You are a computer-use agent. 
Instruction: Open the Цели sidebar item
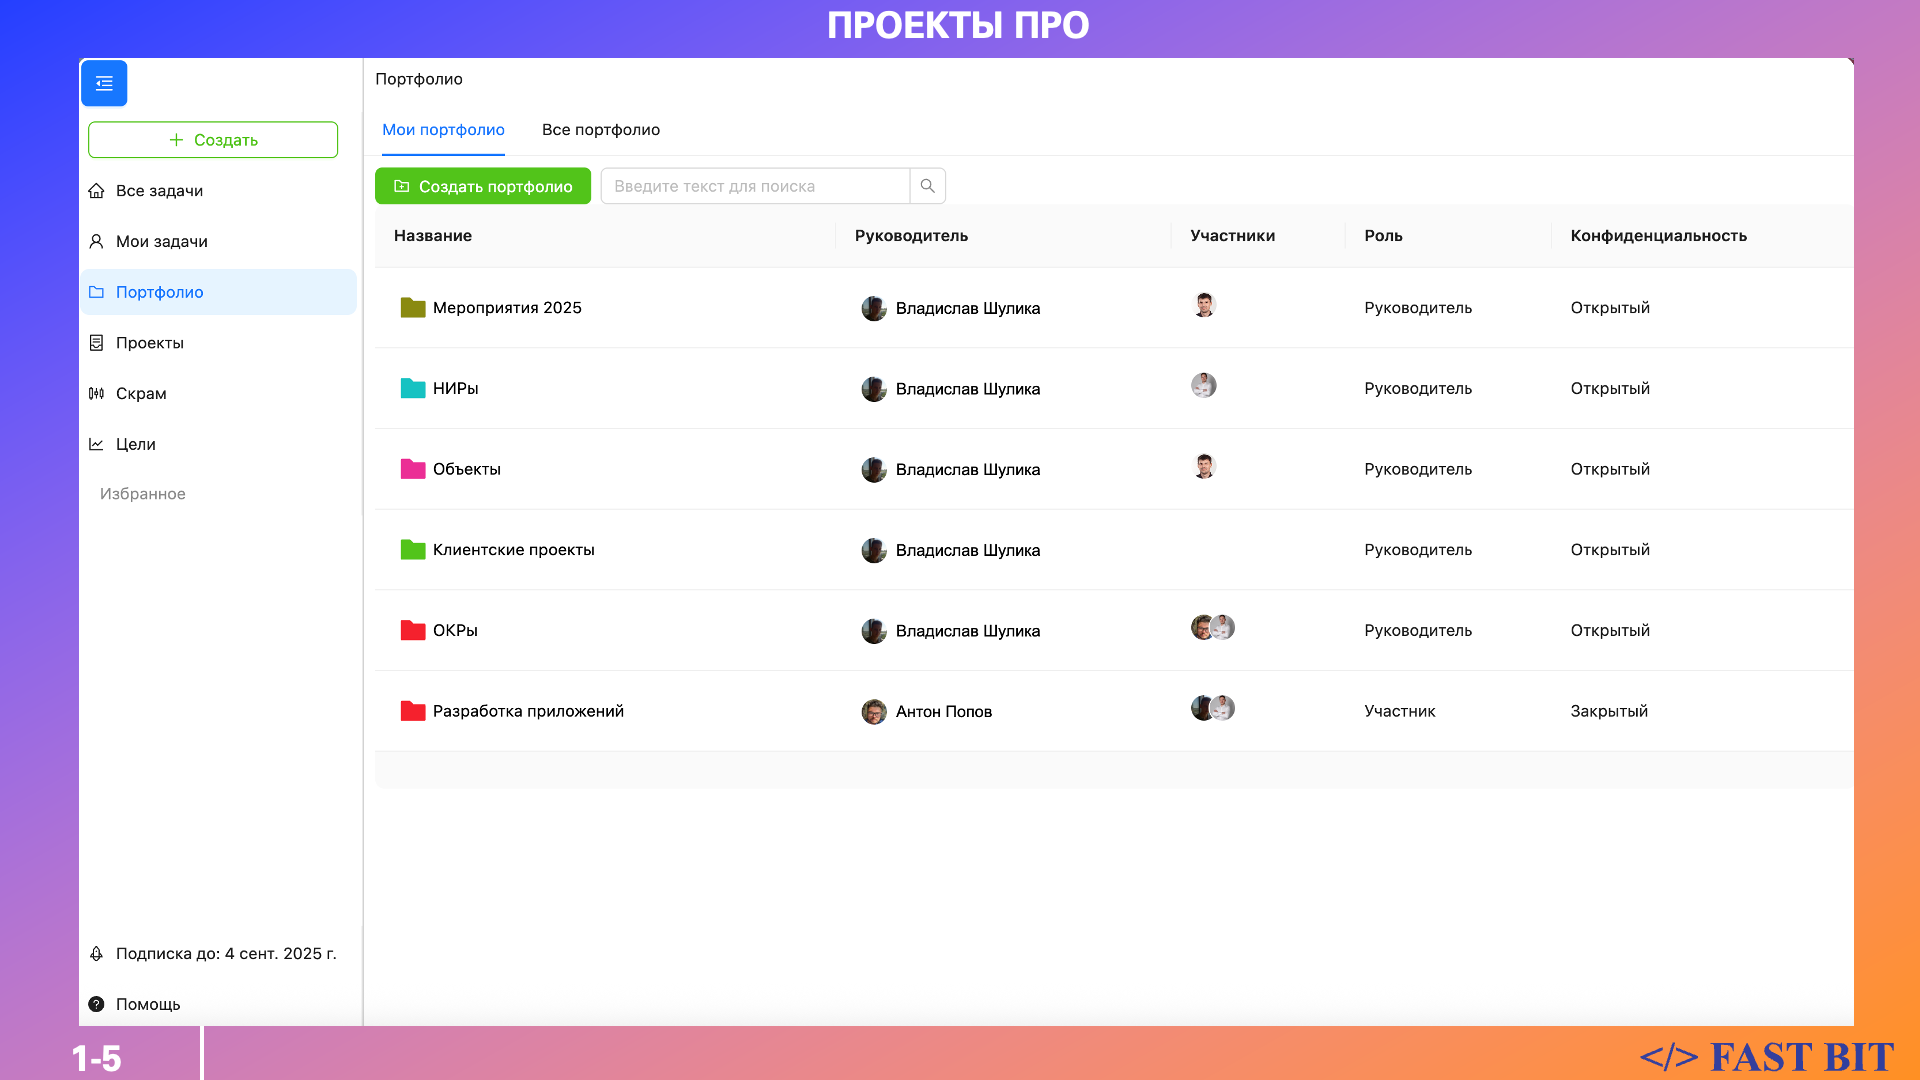tap(135, 444)
